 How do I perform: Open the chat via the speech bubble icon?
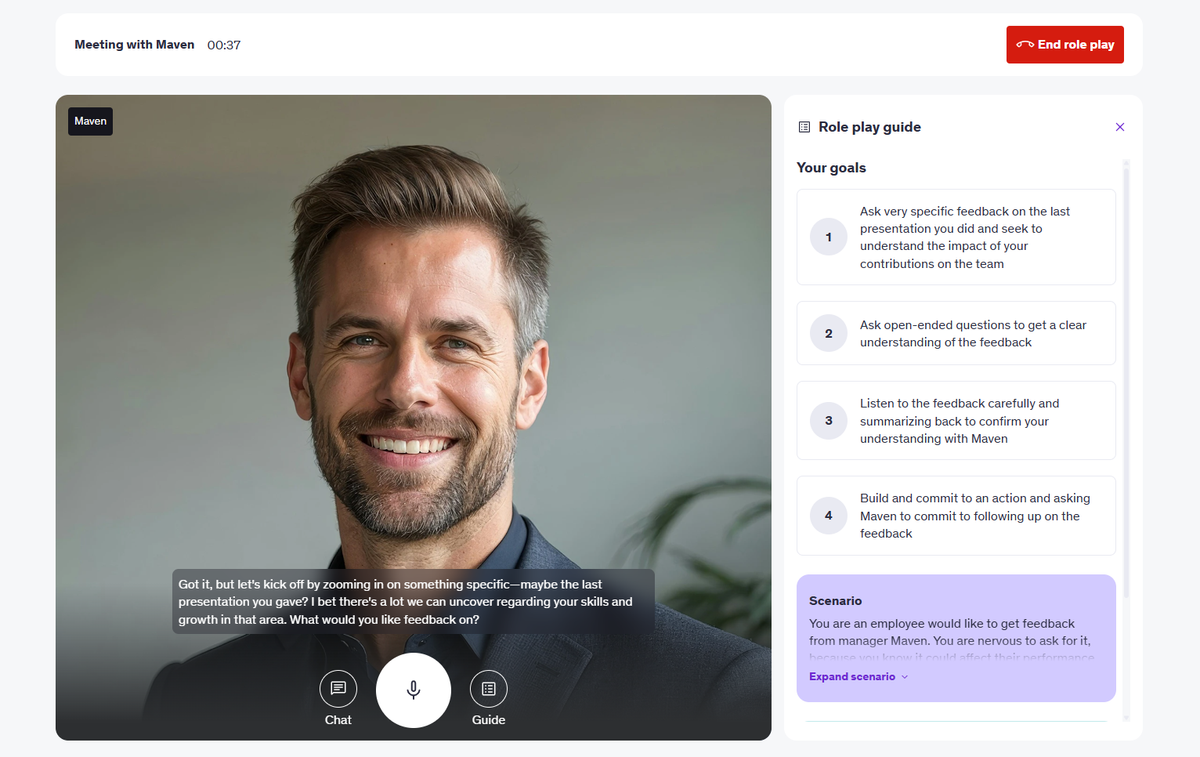point(338,689)
